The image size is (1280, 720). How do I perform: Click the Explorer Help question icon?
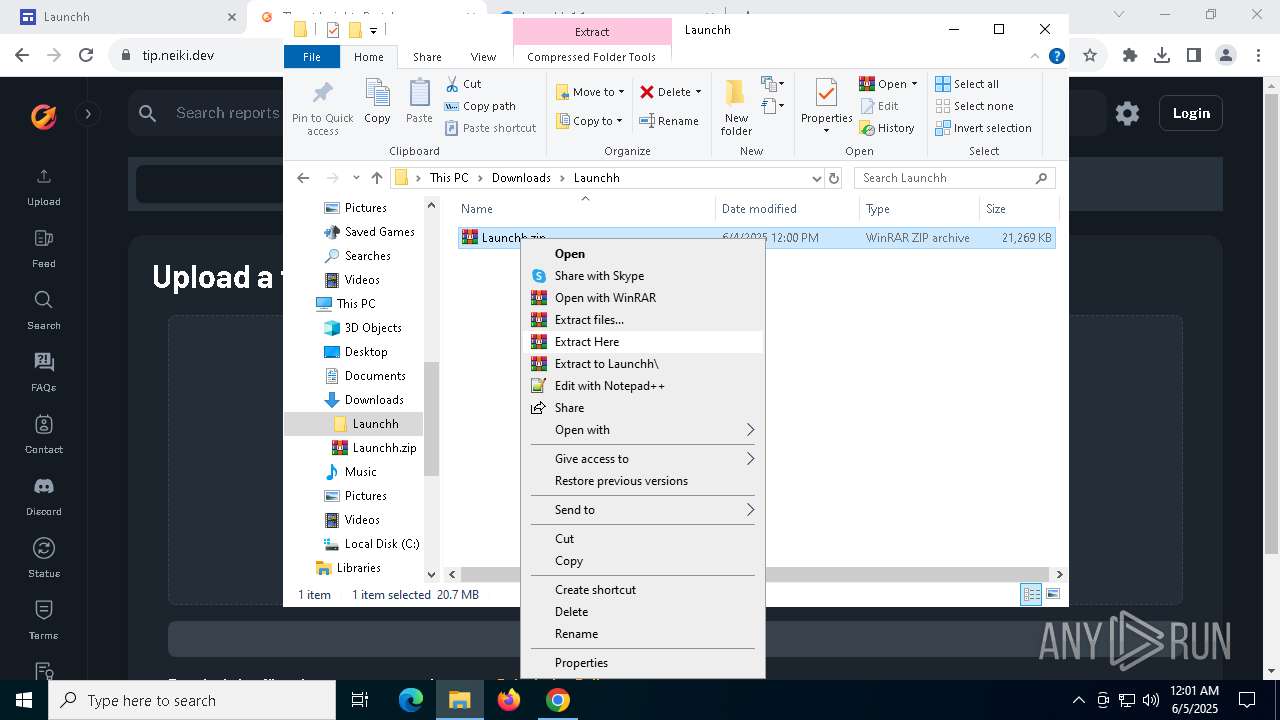1056,57
